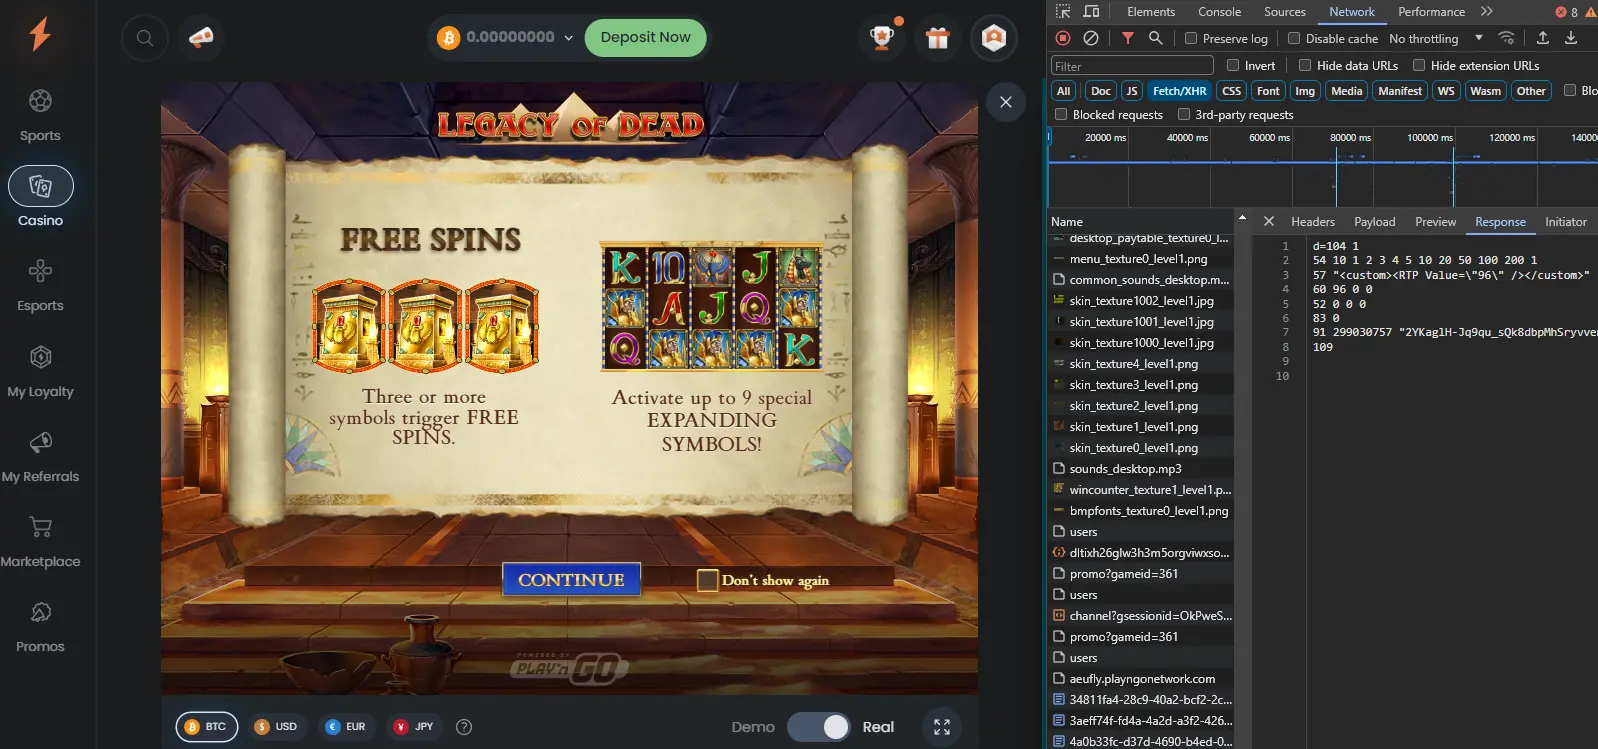
Task: Filter requests by JS type
Action: (x=1132, y=91)
